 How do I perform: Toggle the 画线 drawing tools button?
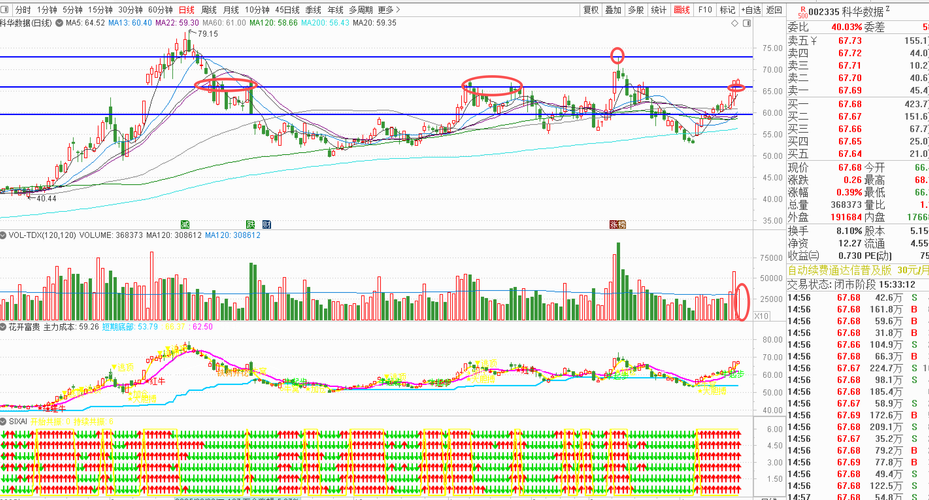tap(681, 9)
